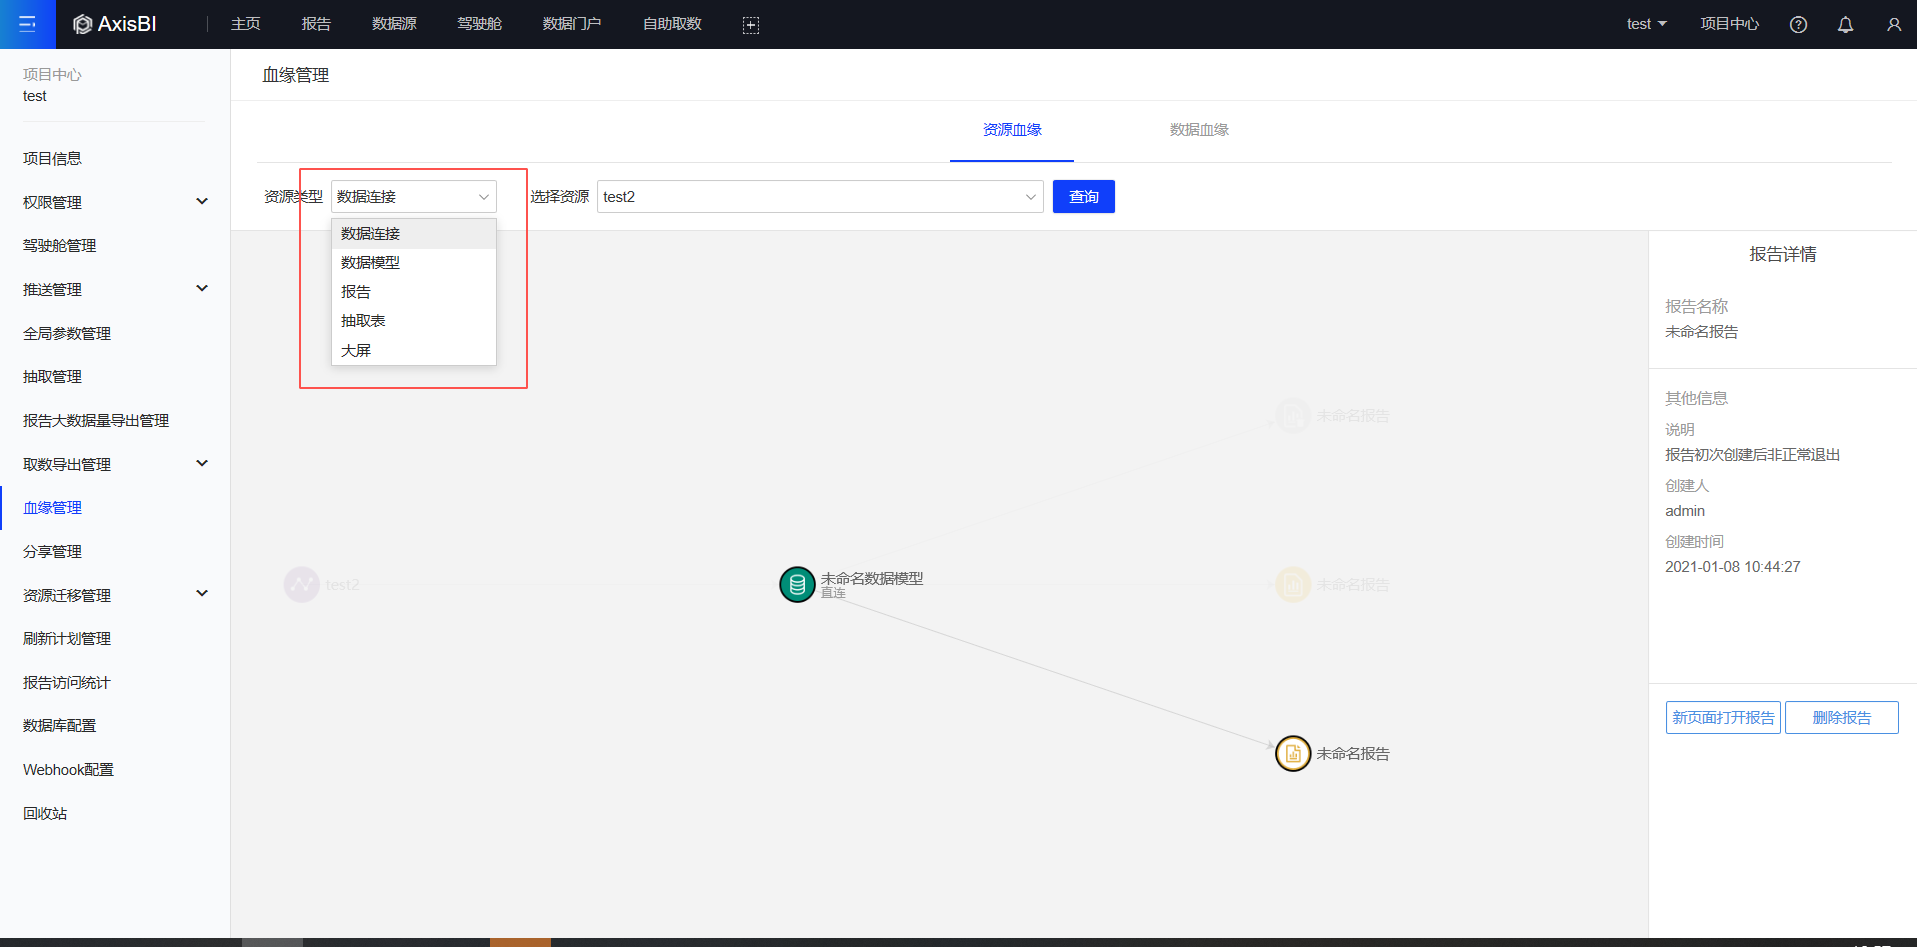
Task: Select the faded test2 data connection node icon
Action: tap(301, 585)
